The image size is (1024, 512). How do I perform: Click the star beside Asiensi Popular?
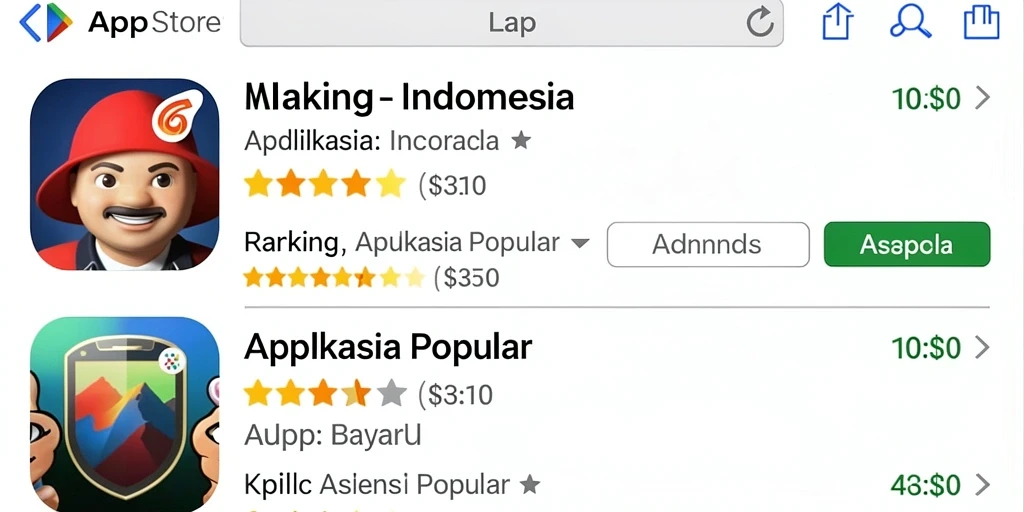(x=530, y=485)
